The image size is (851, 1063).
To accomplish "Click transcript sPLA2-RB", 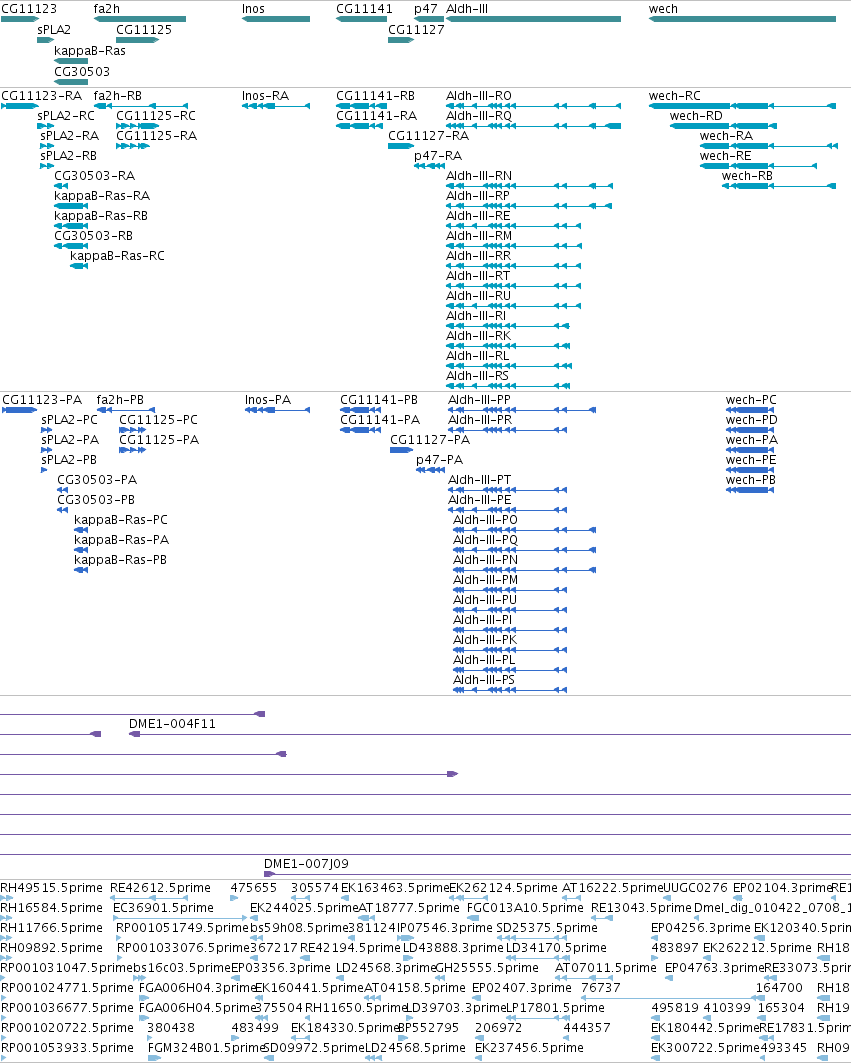I will coord(68,156).
